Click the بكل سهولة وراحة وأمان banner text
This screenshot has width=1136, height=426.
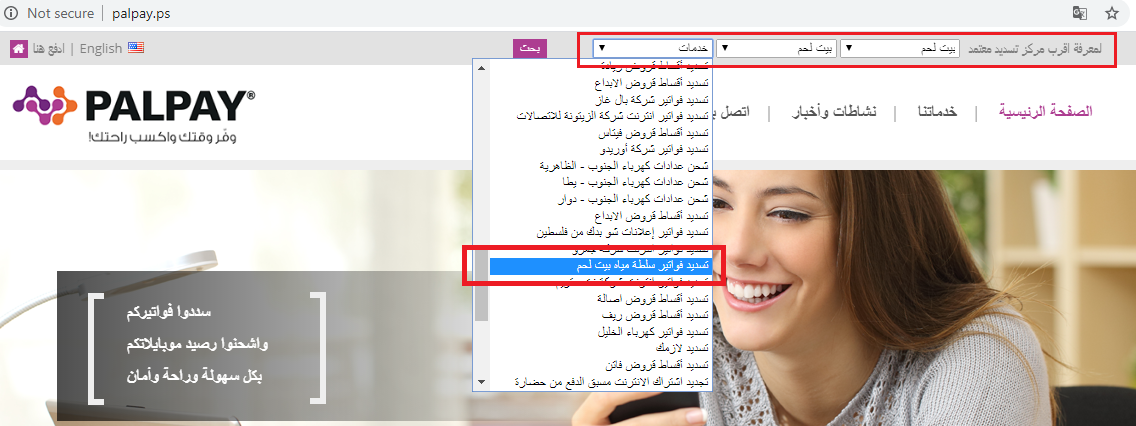pyautogui.click(x=192, y=377)
